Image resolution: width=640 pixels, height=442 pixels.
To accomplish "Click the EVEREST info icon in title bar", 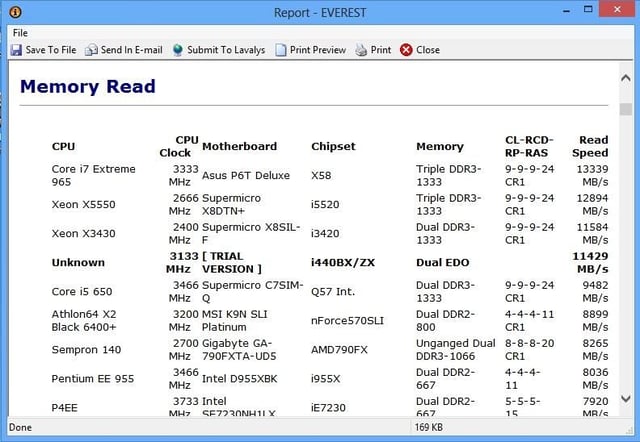I will pos(15,12).
